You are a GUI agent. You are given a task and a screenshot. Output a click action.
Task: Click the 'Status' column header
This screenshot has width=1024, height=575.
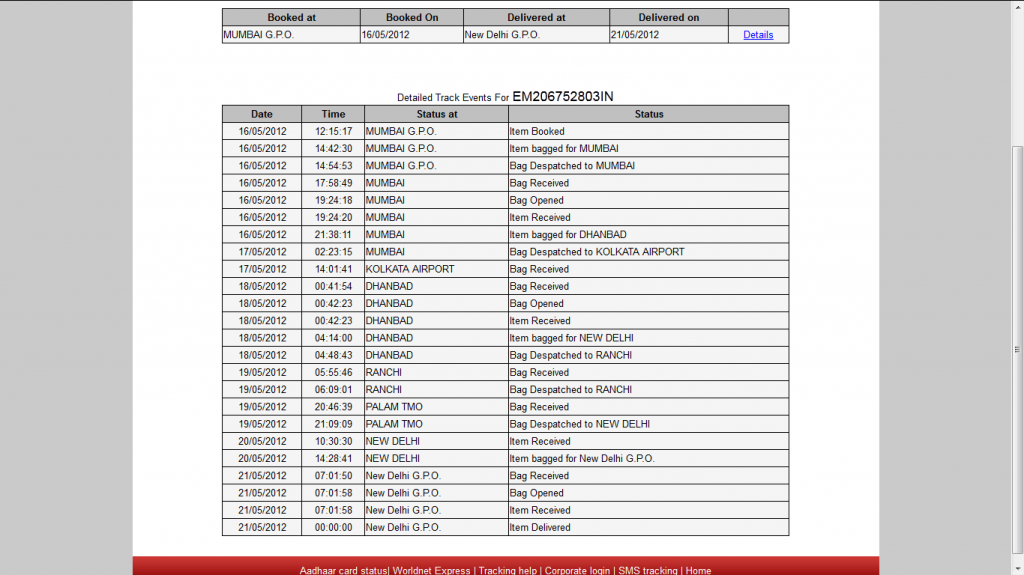click(648, 114)
